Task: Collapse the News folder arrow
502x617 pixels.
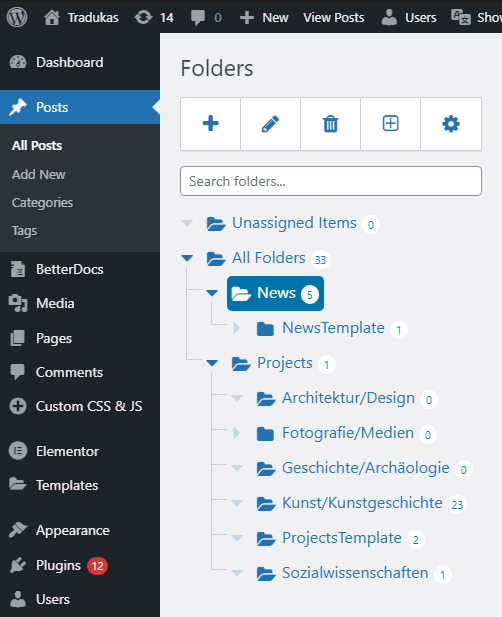Action: pos(212,293)
